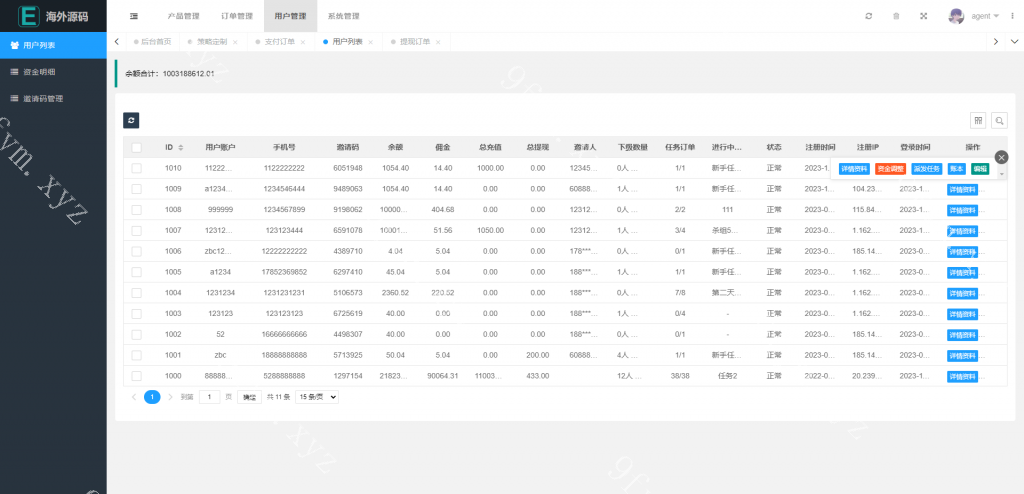Screen dimensions: 1024x494
Task: Check the box for user ID 1004
Action: (136, 293)
